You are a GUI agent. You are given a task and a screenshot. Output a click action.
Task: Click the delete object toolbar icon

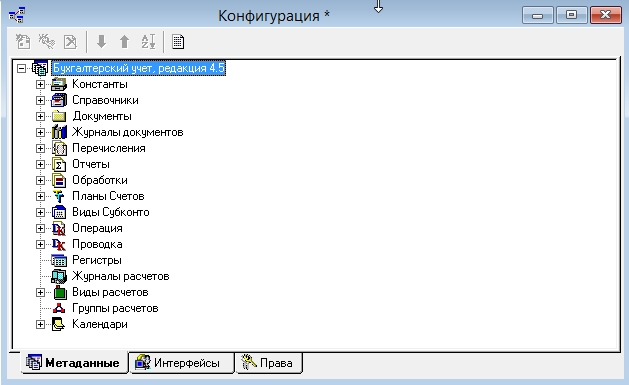coord(70,41)
